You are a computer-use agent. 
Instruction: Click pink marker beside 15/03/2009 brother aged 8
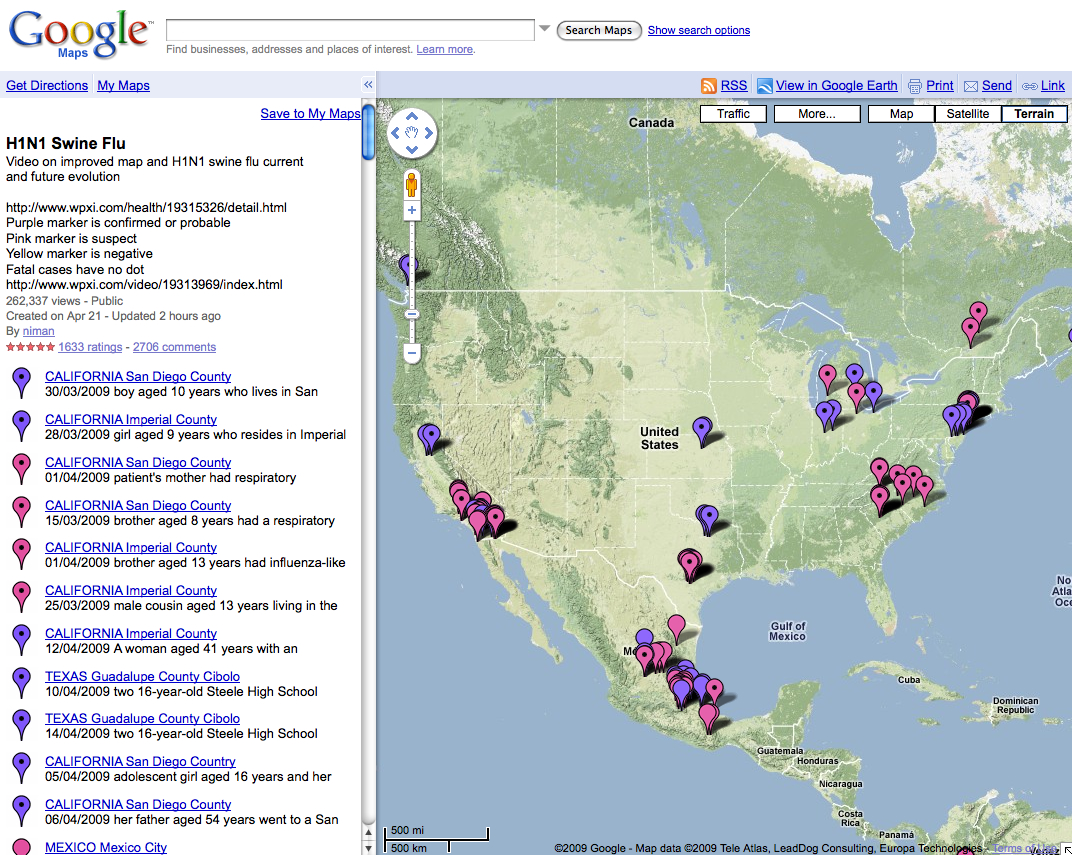point(22,512)
